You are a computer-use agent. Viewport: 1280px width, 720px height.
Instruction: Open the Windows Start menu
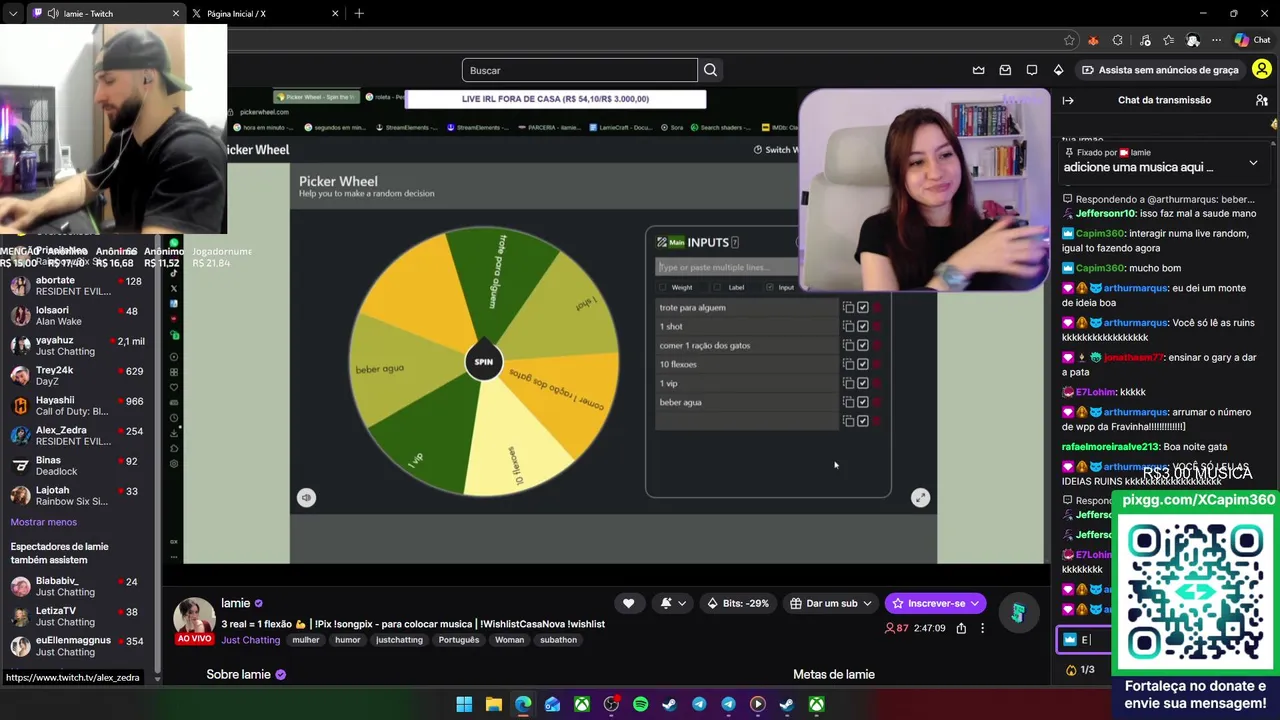click(464, 704)
